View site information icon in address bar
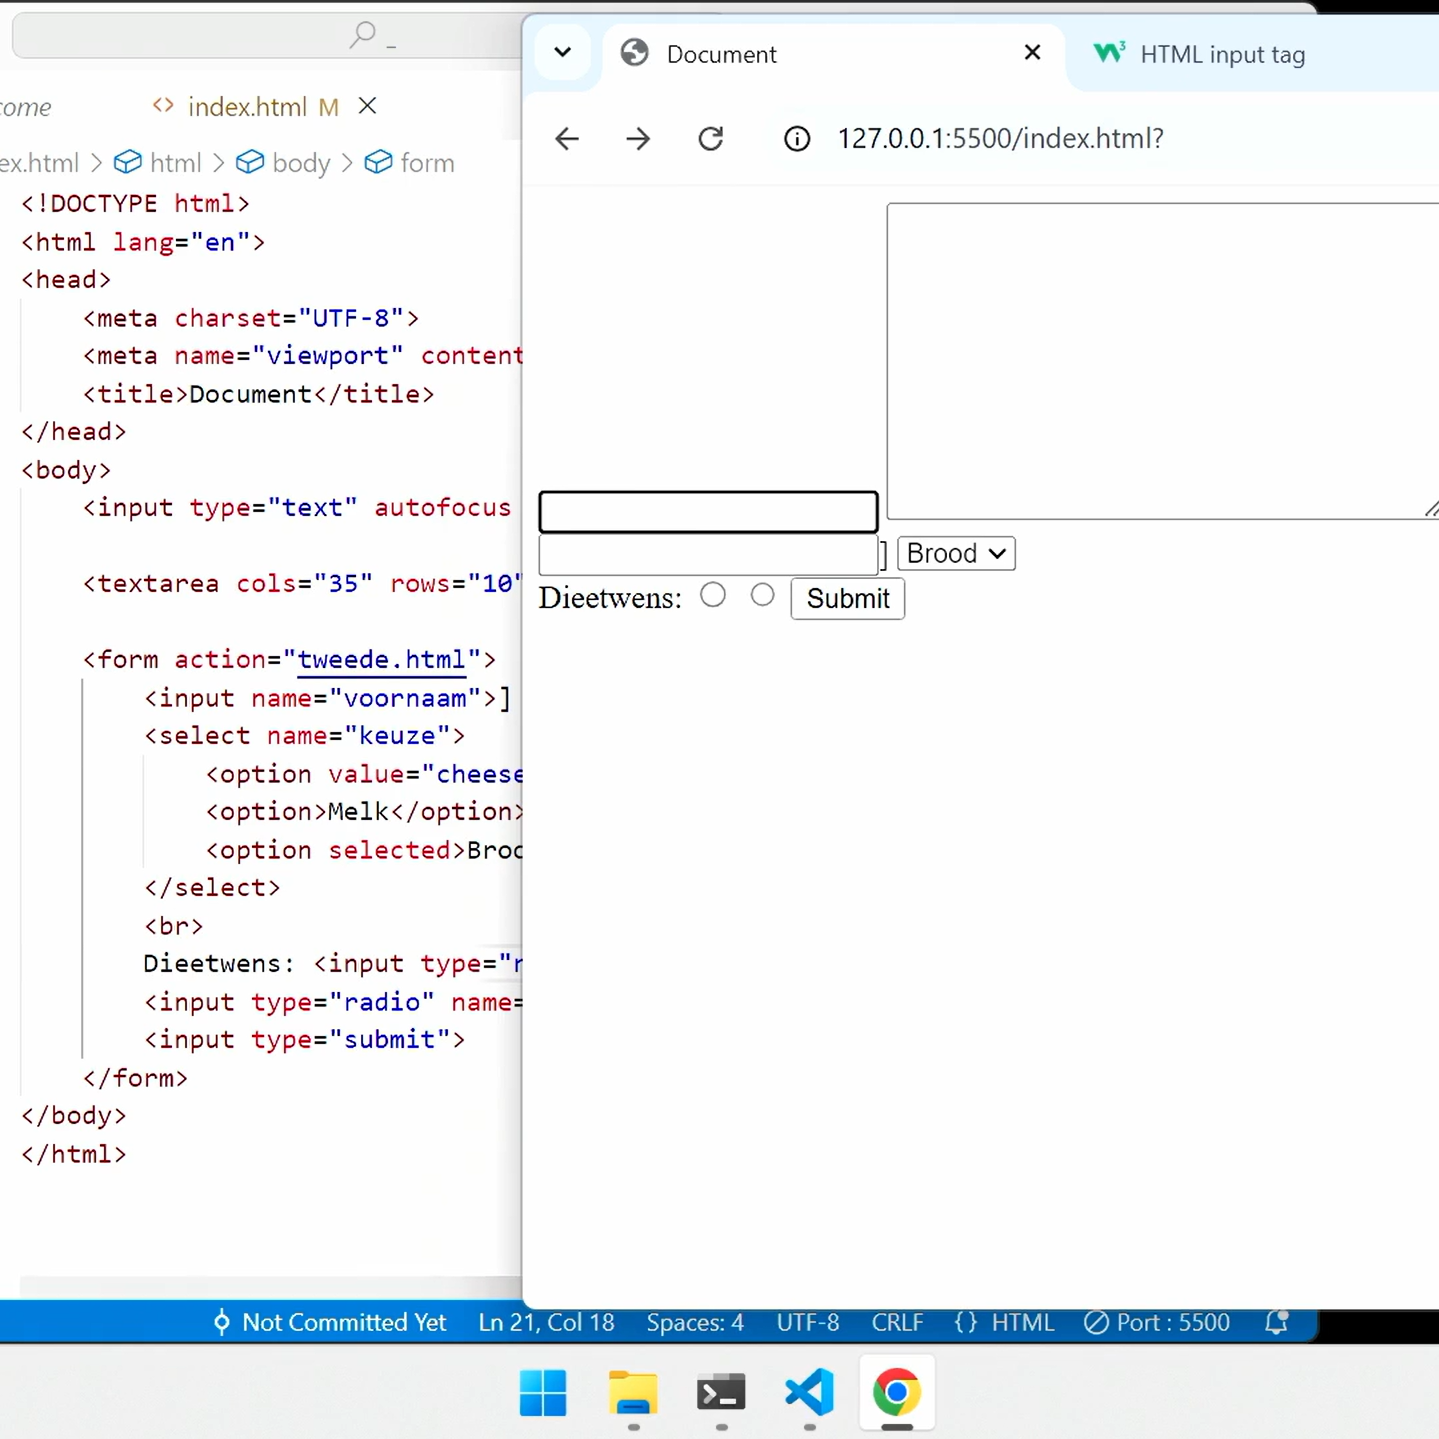 coord(797,139)
